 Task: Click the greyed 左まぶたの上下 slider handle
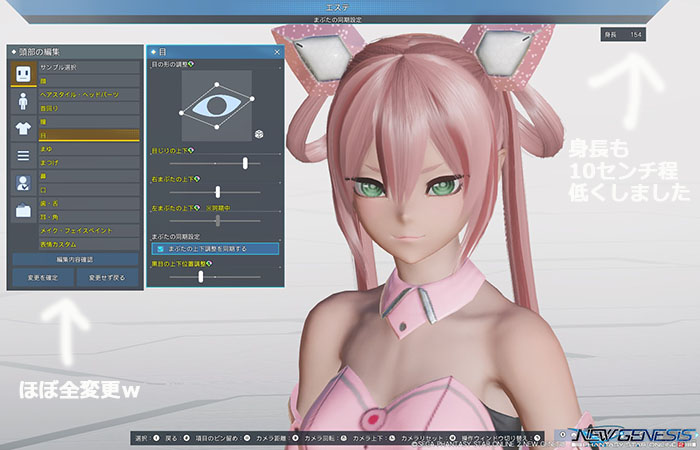pos(217,221)
